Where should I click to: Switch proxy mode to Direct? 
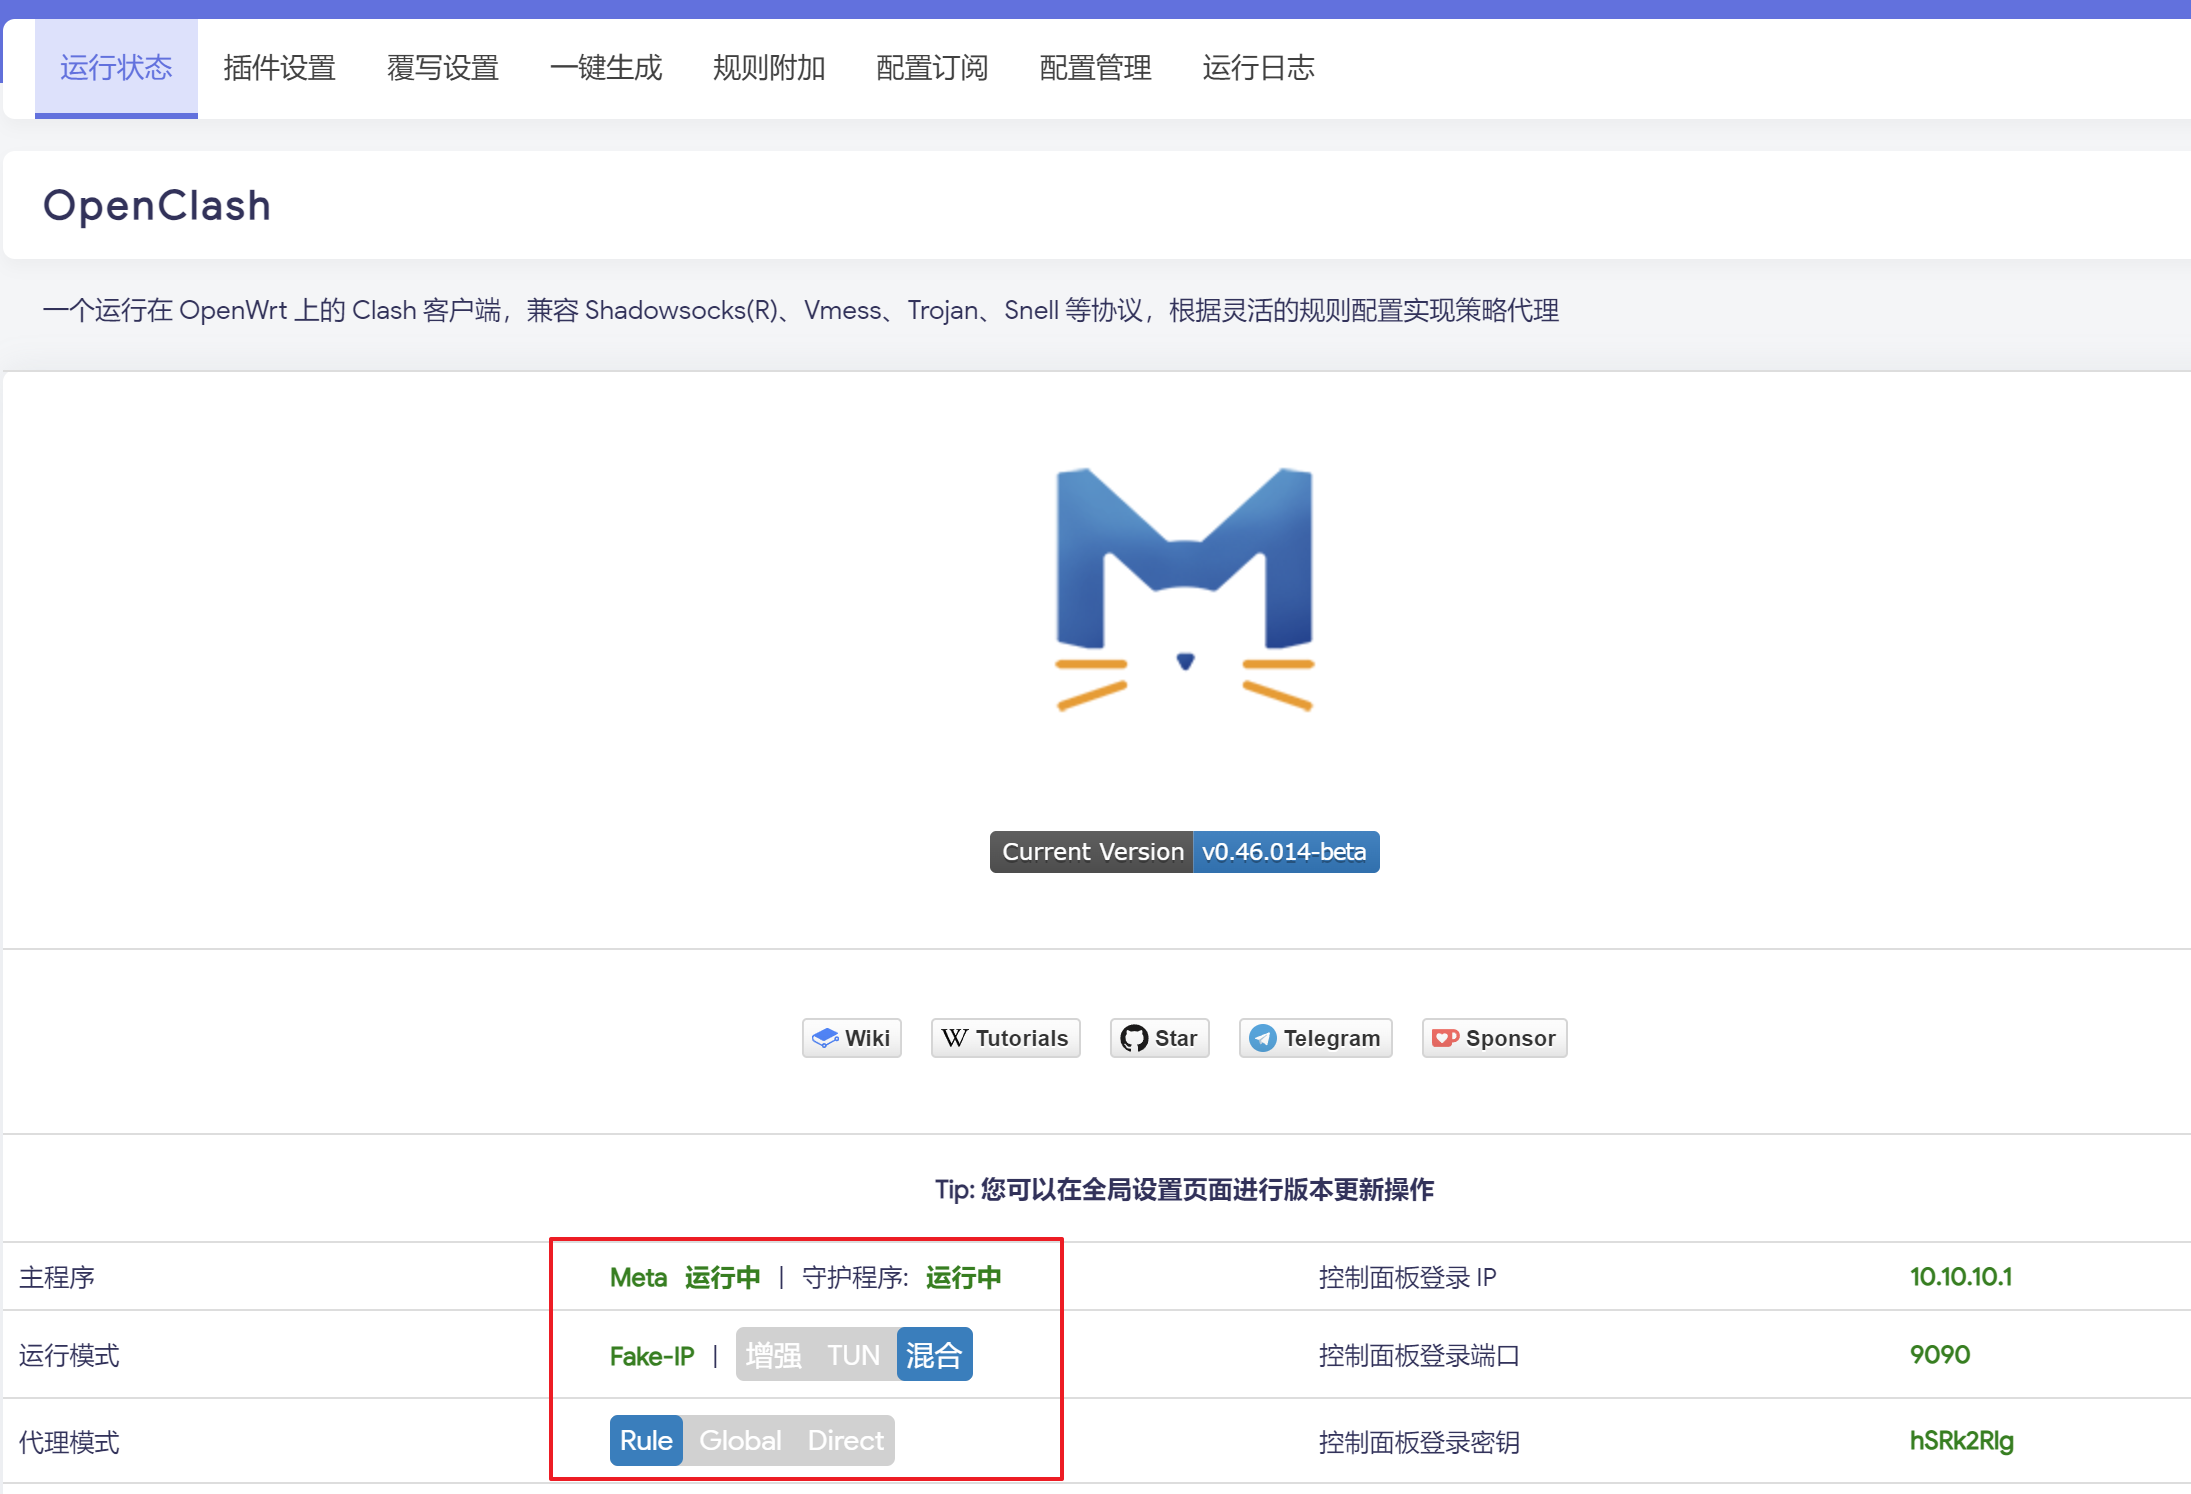coord(846,1440)
